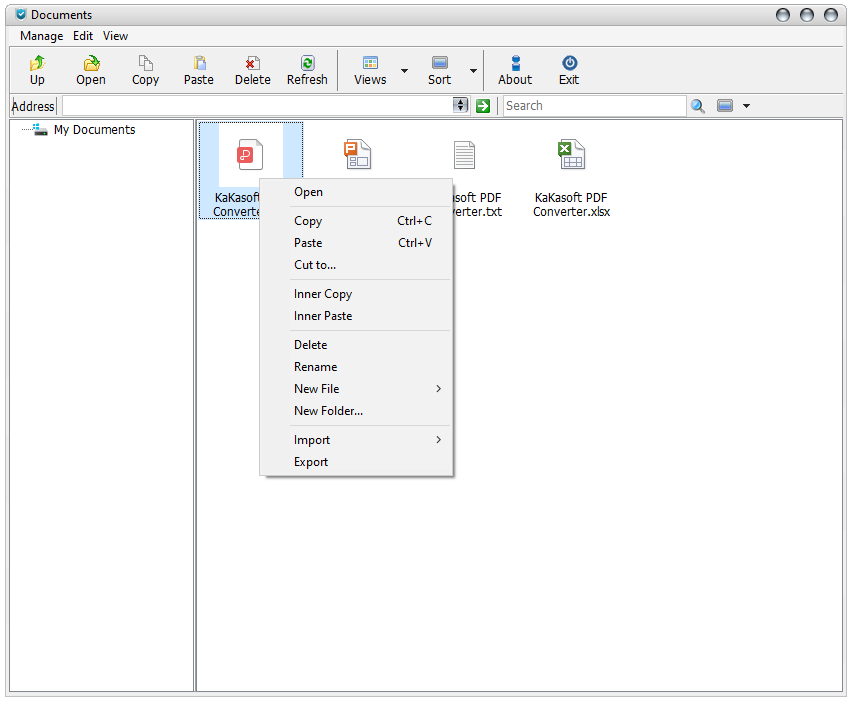Screen dimensions: 851x703
Task: Choose Open in the context menu
Action: [x=357, y=192]
